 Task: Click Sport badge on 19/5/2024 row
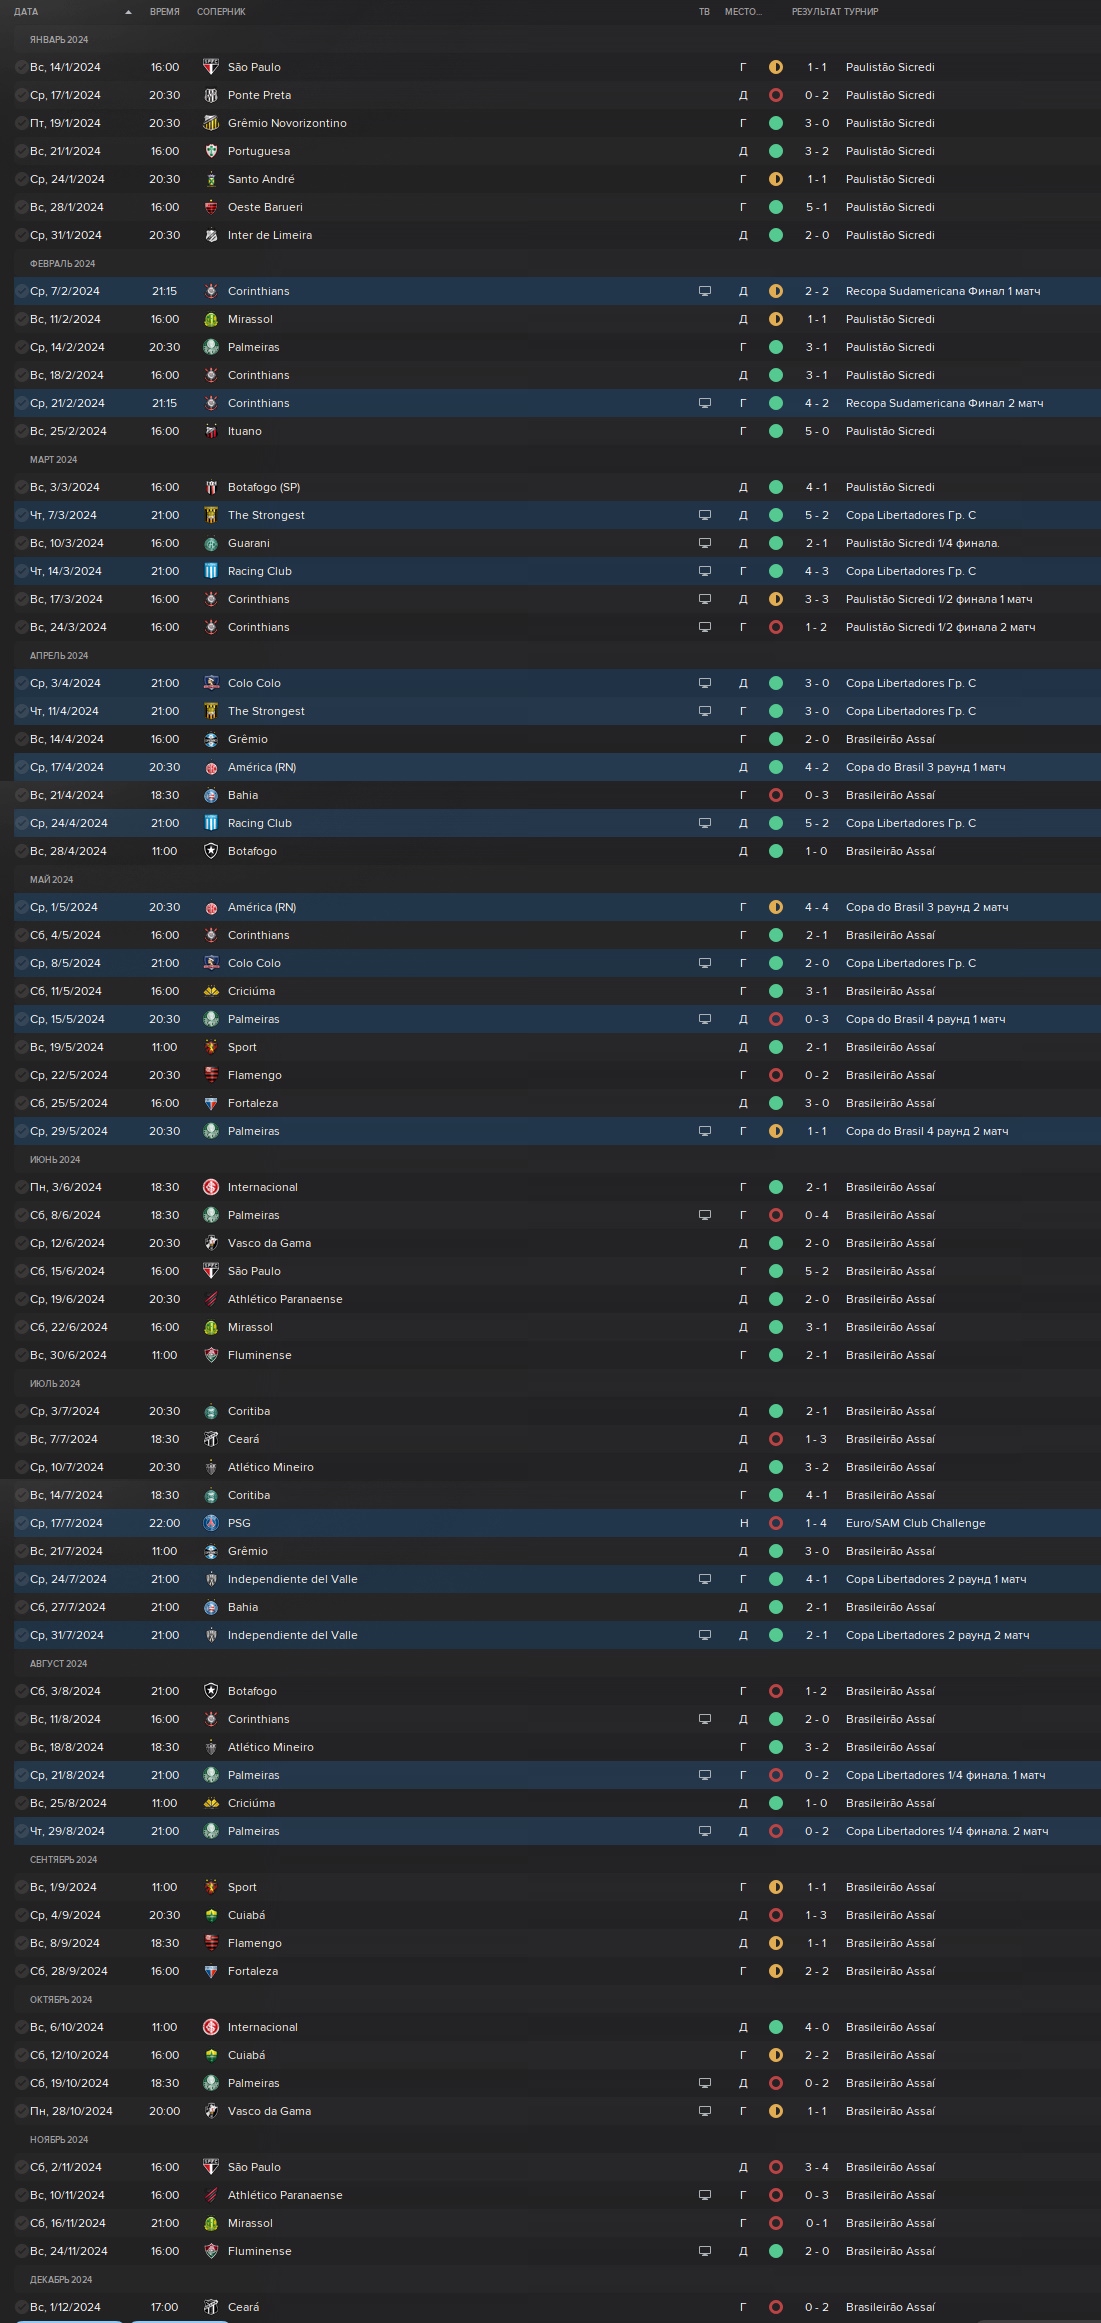coord(211,1047)
